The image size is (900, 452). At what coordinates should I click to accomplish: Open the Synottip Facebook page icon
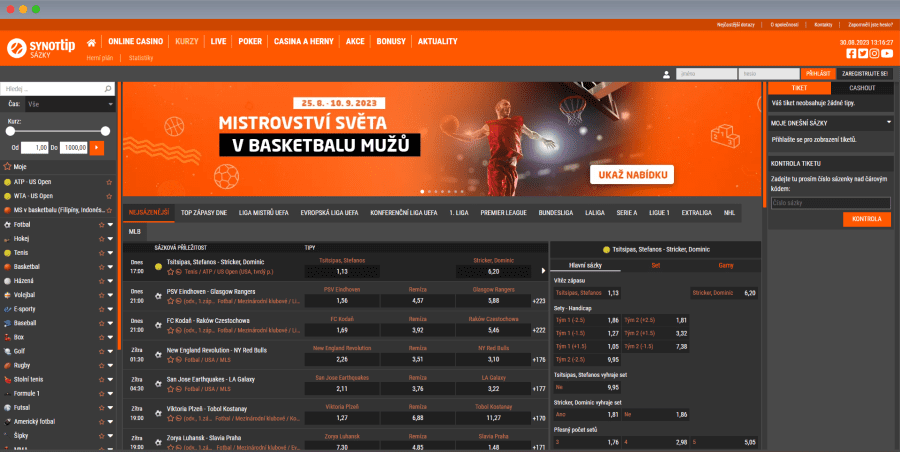tap(851, 54)
